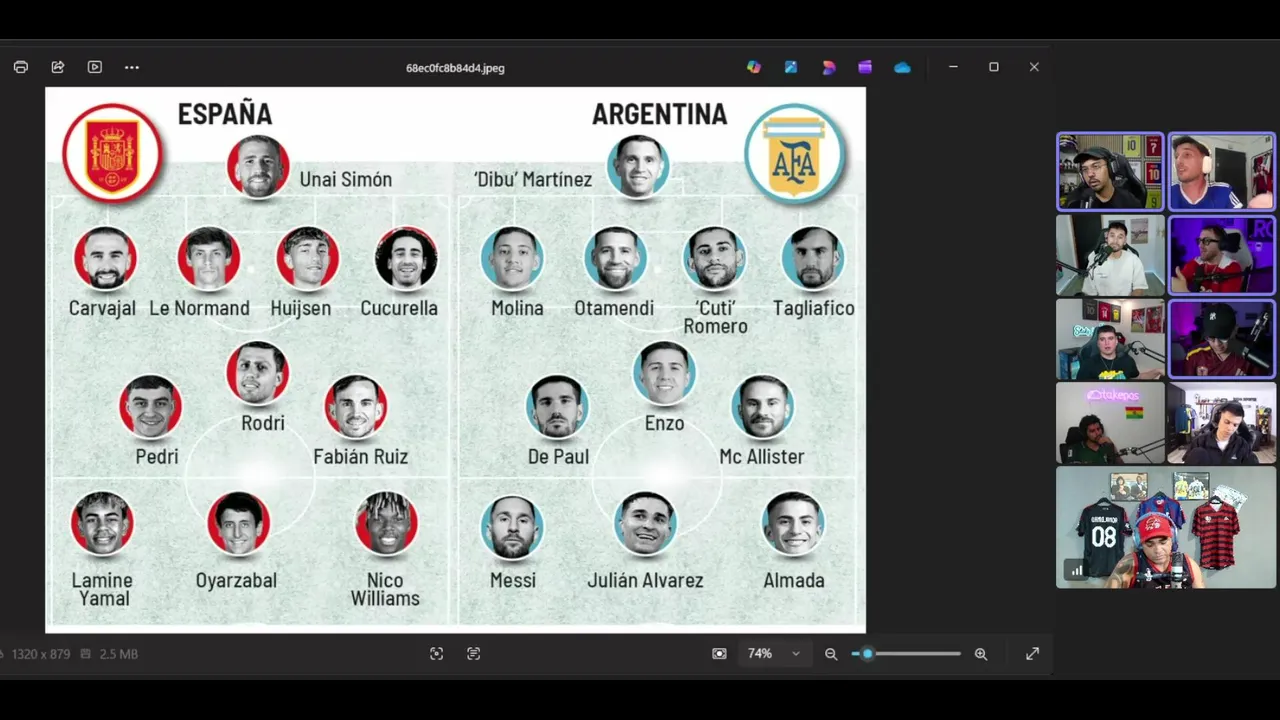The image size is (1280, 720).
Task: Select the large webcam with hanging jerseys
Action: pyautogui.click(x=1166, y=528)
